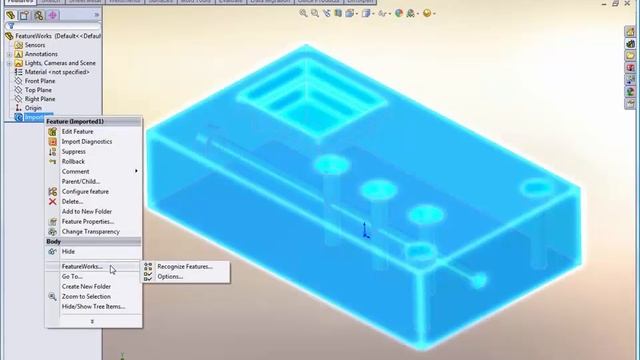Switch to ConfigurationManager tab icon
This screenshot has width=640, height=360.
click(38, 16)
